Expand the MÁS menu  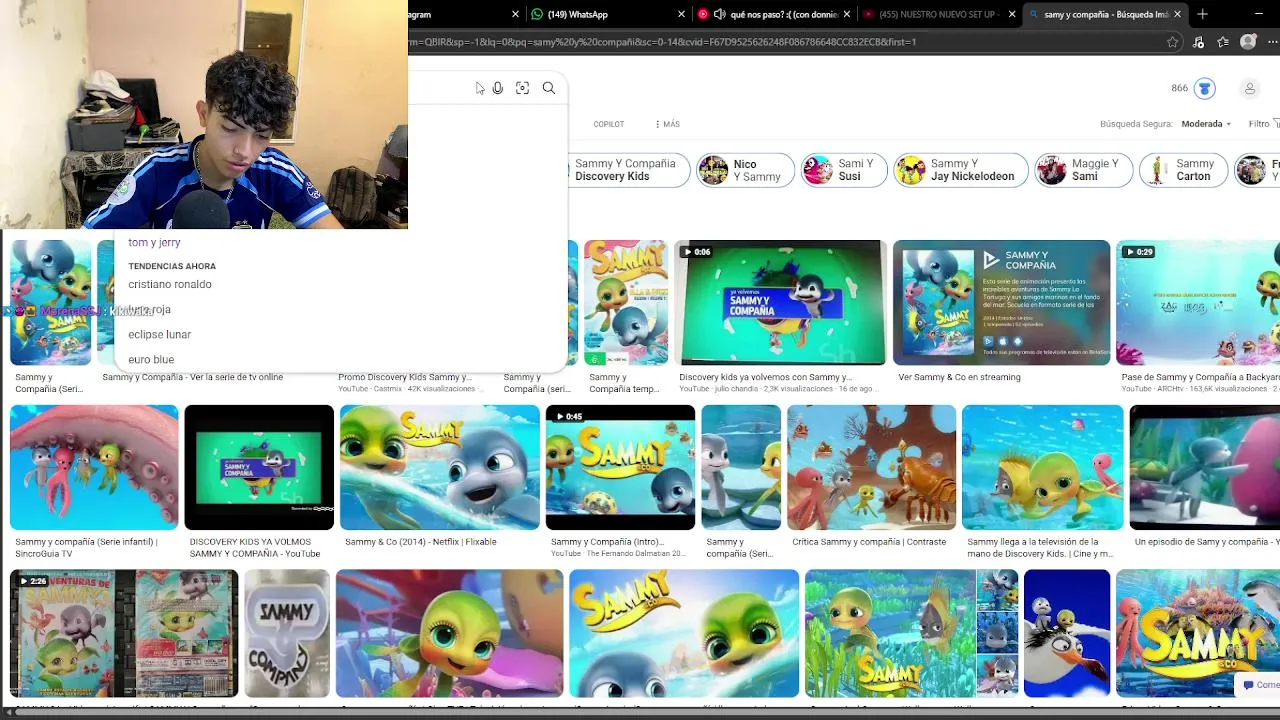tap(667, 124)
